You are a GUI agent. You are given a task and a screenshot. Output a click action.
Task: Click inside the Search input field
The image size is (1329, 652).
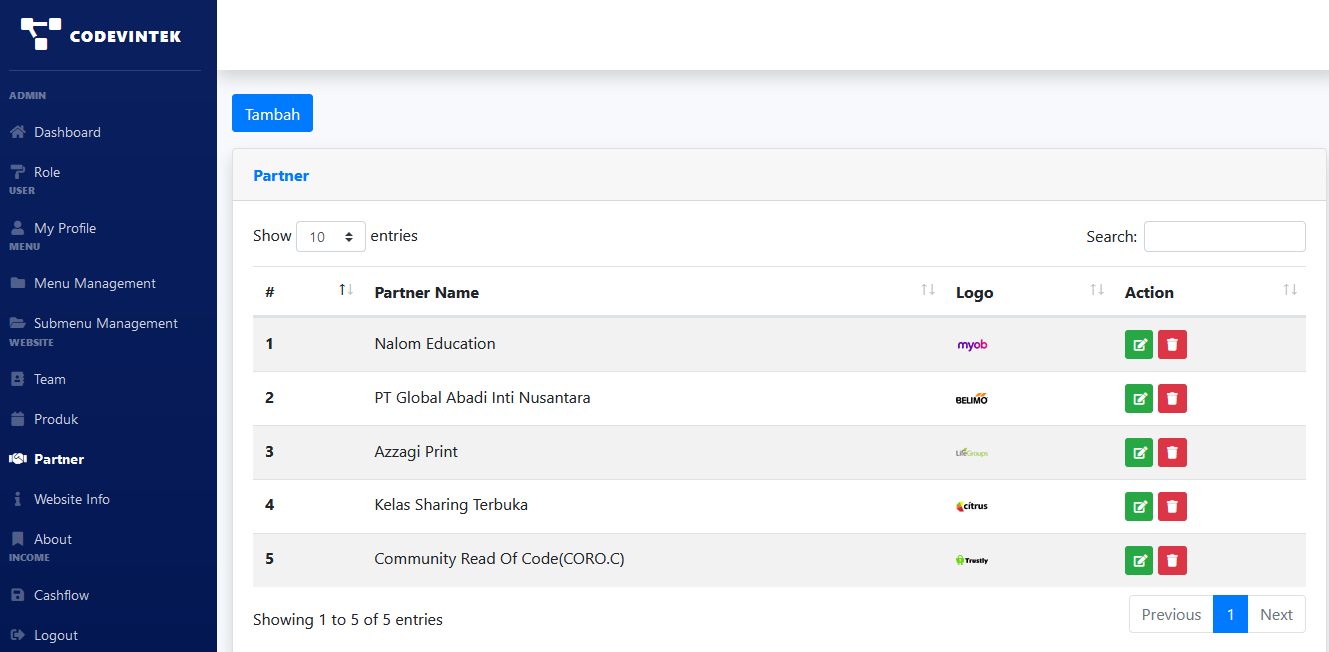point(1224,237)
